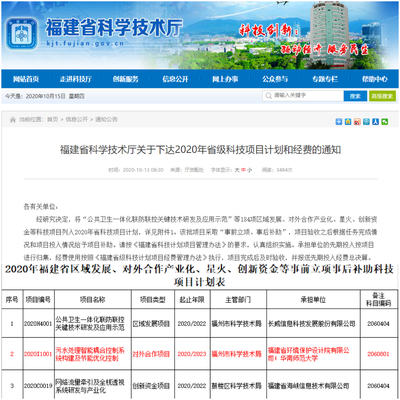This screenshot has width=400, height=400.
Task: Click the 项目编号 column header
Action: pos(38,300)
